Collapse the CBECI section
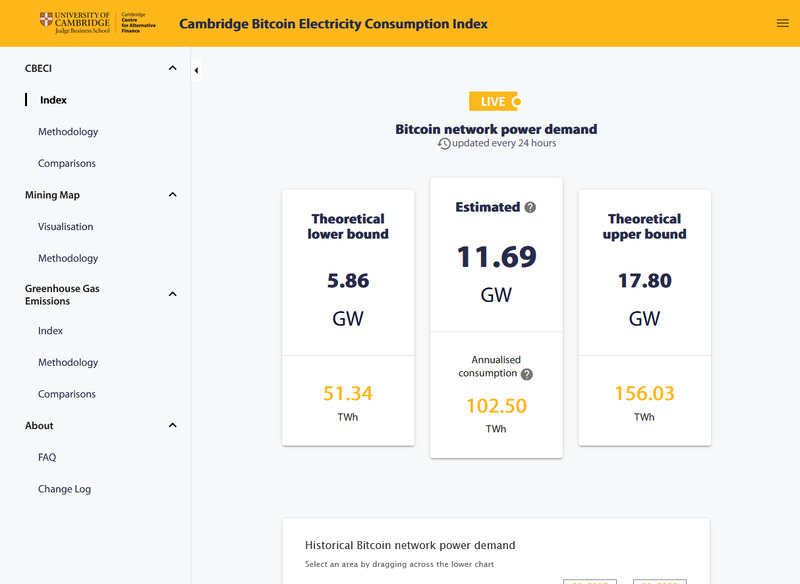This screenshot has height=584, width=800. click(172, 68)
